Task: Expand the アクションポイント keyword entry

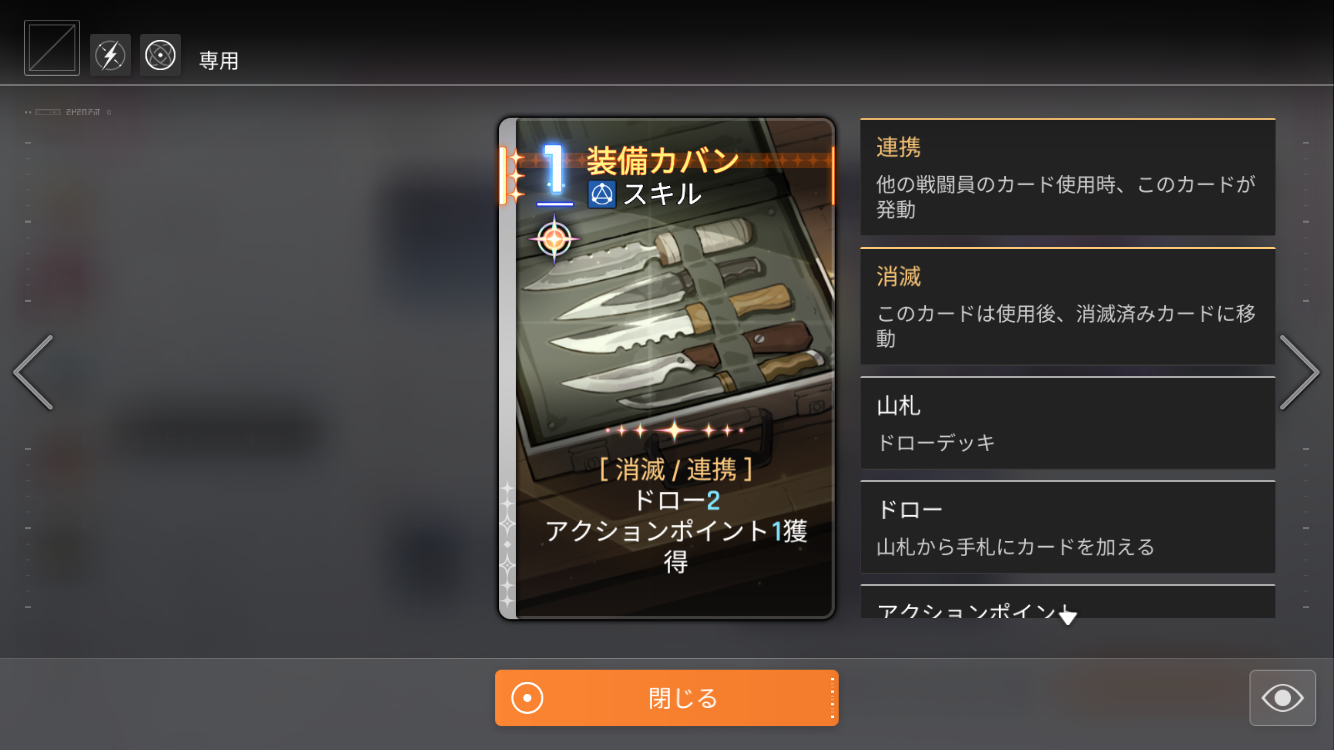Action: (x=1068, y=602)
